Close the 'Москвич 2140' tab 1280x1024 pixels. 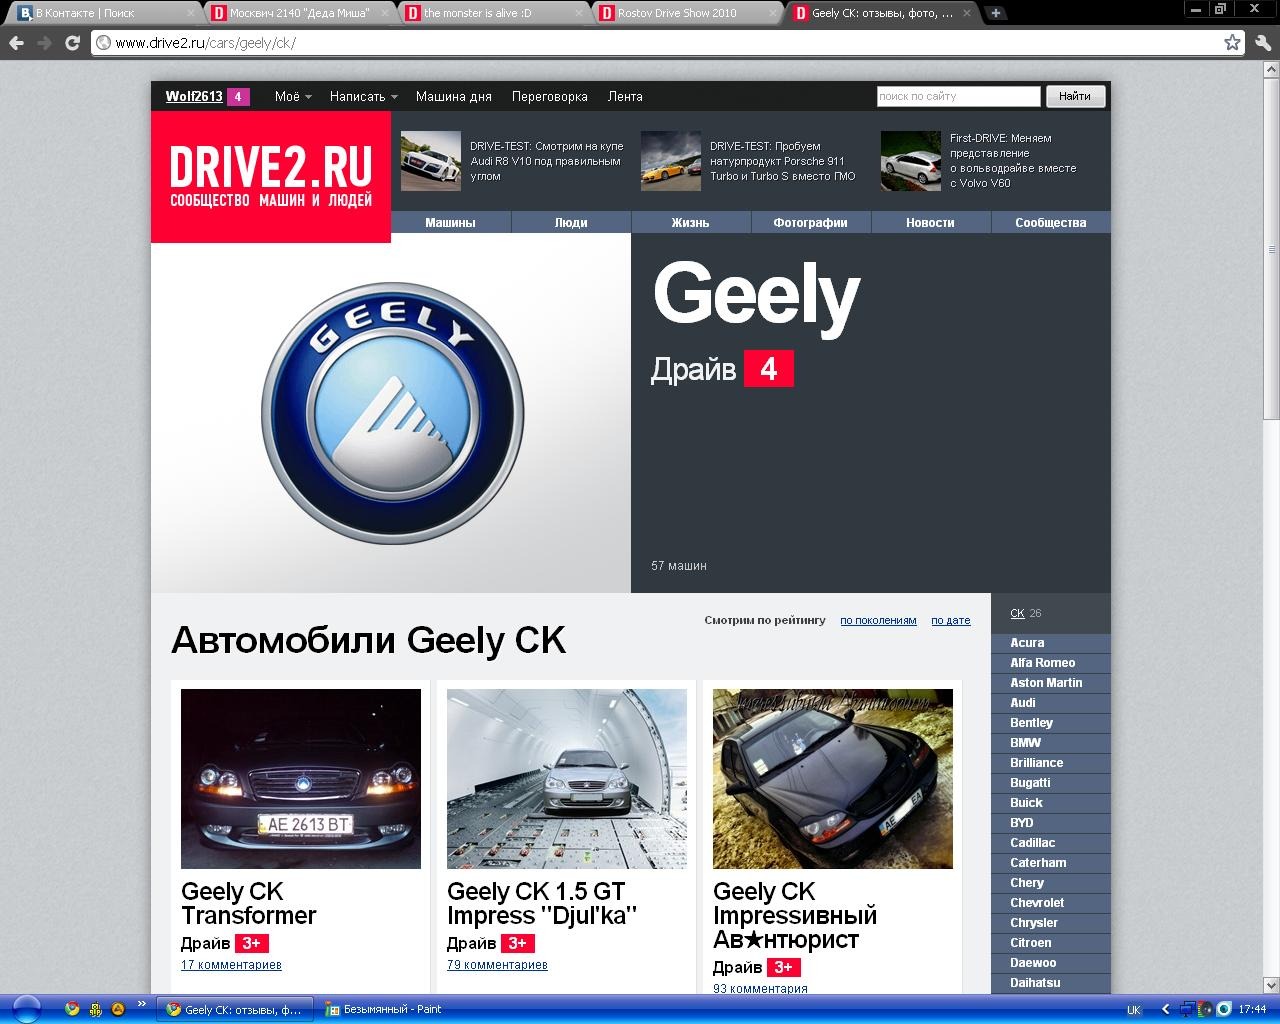pos(384,14)
